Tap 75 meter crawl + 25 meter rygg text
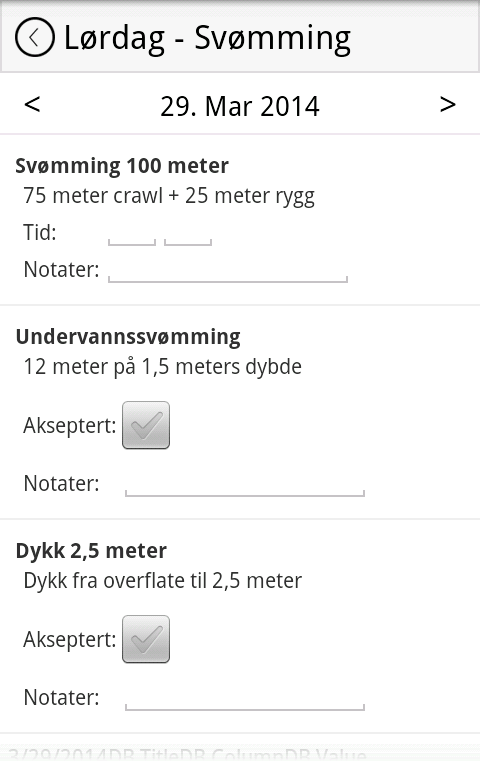This screenshot has height=761, width=480. pyautogui.click(x=169, y=196)
